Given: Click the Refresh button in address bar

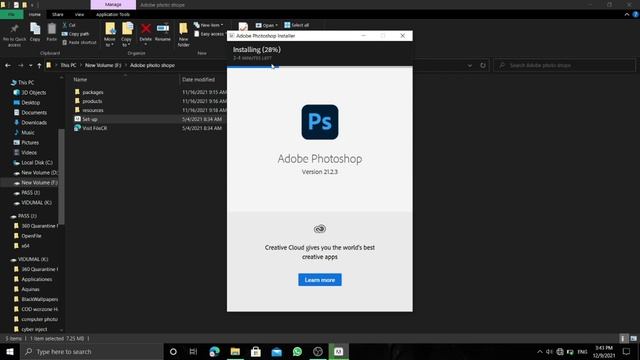Looking at the screenshot, I should 483,65.
